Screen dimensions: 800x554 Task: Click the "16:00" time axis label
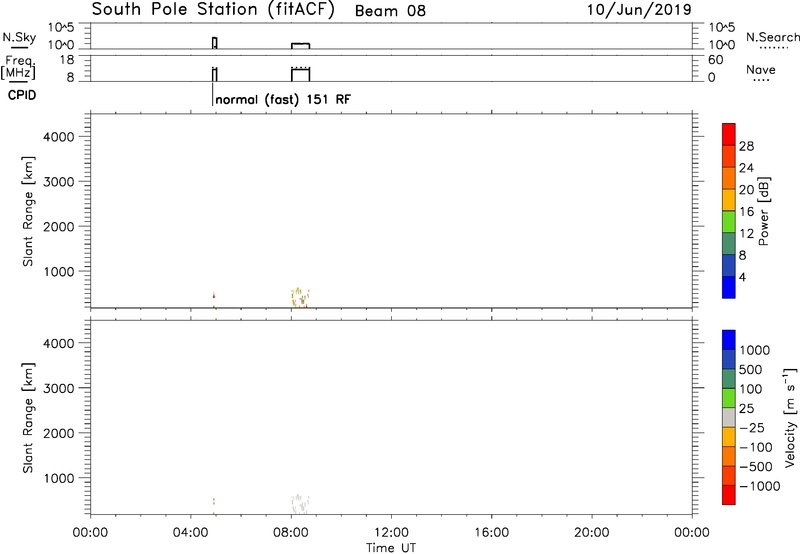coord(491,533)
